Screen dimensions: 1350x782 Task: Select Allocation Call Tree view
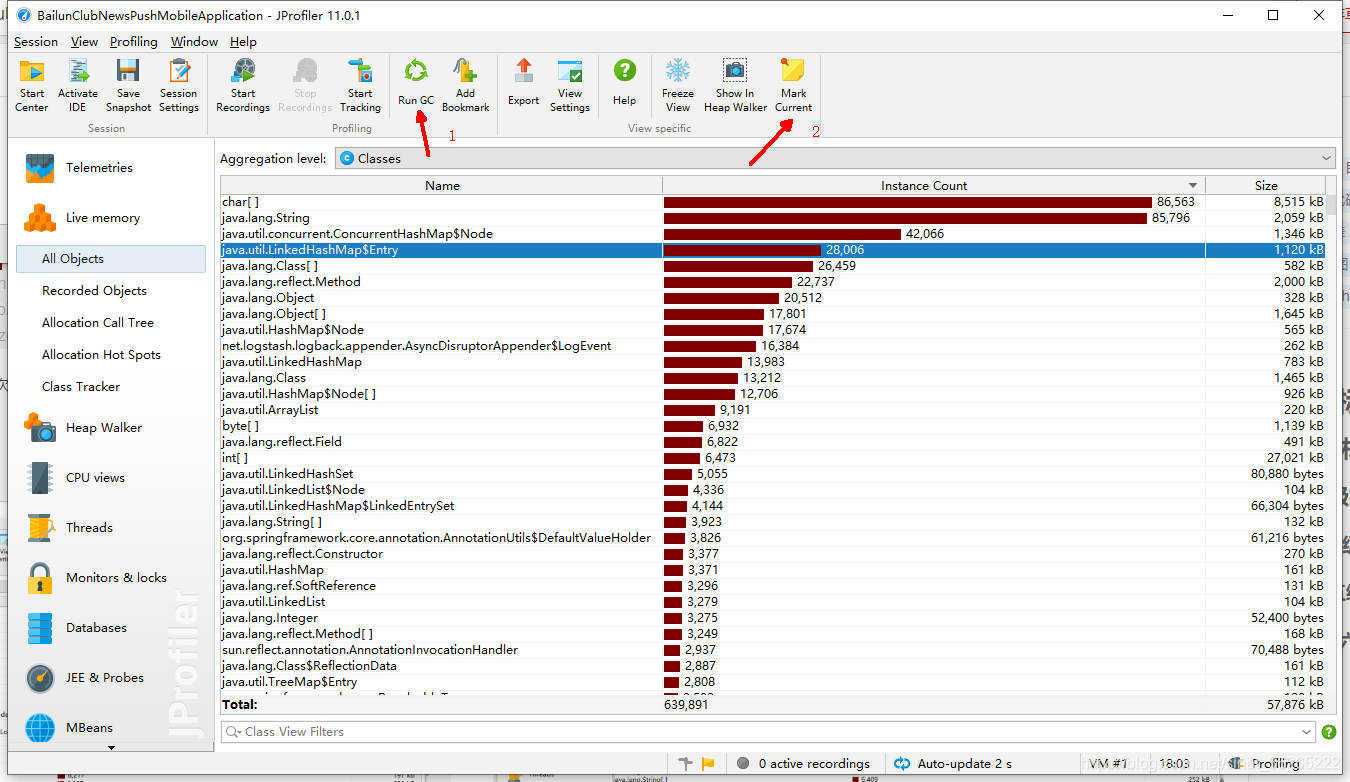(x=98, y=323)
